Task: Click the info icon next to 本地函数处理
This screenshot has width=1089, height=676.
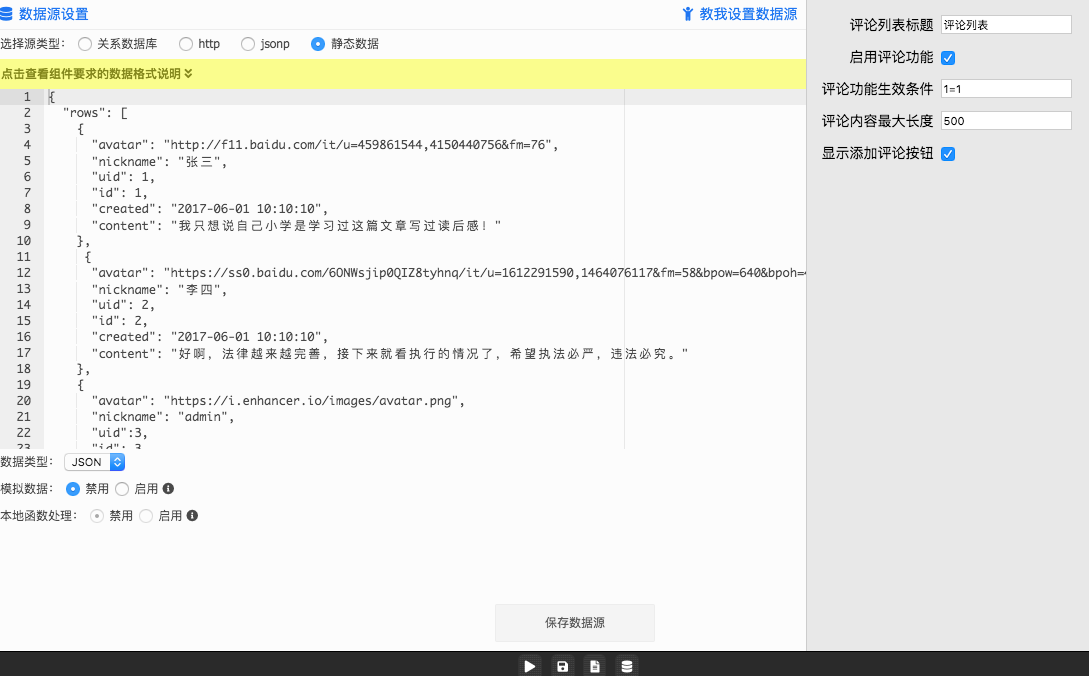Action: [192, 516]
